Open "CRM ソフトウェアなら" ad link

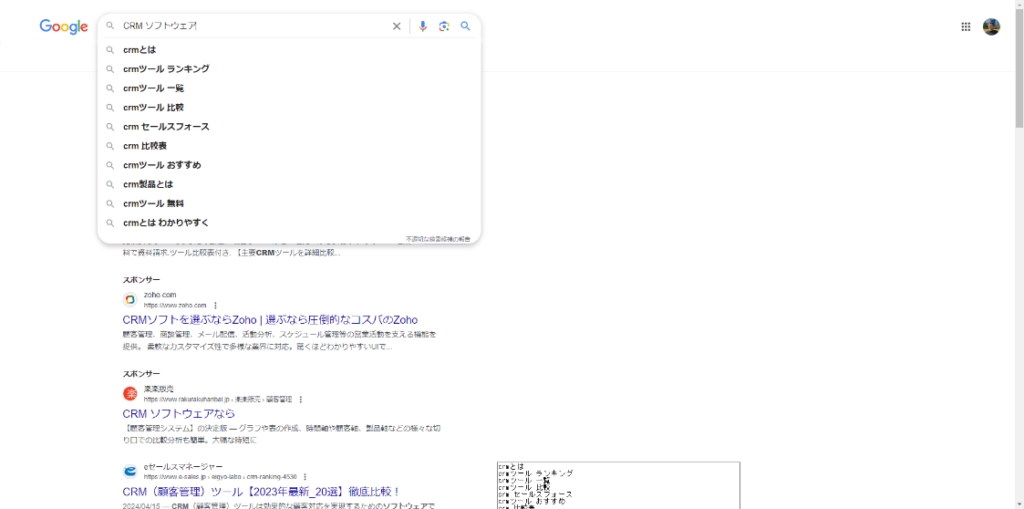(x=179, y=414)
